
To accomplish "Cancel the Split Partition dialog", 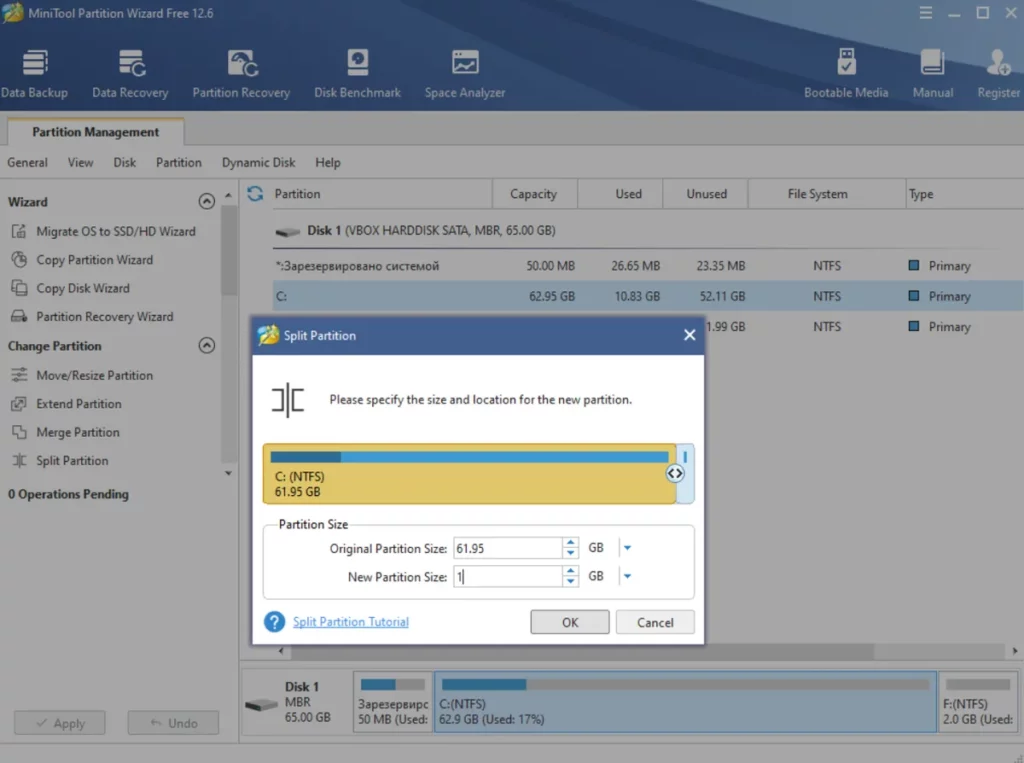I will (655, 622).
